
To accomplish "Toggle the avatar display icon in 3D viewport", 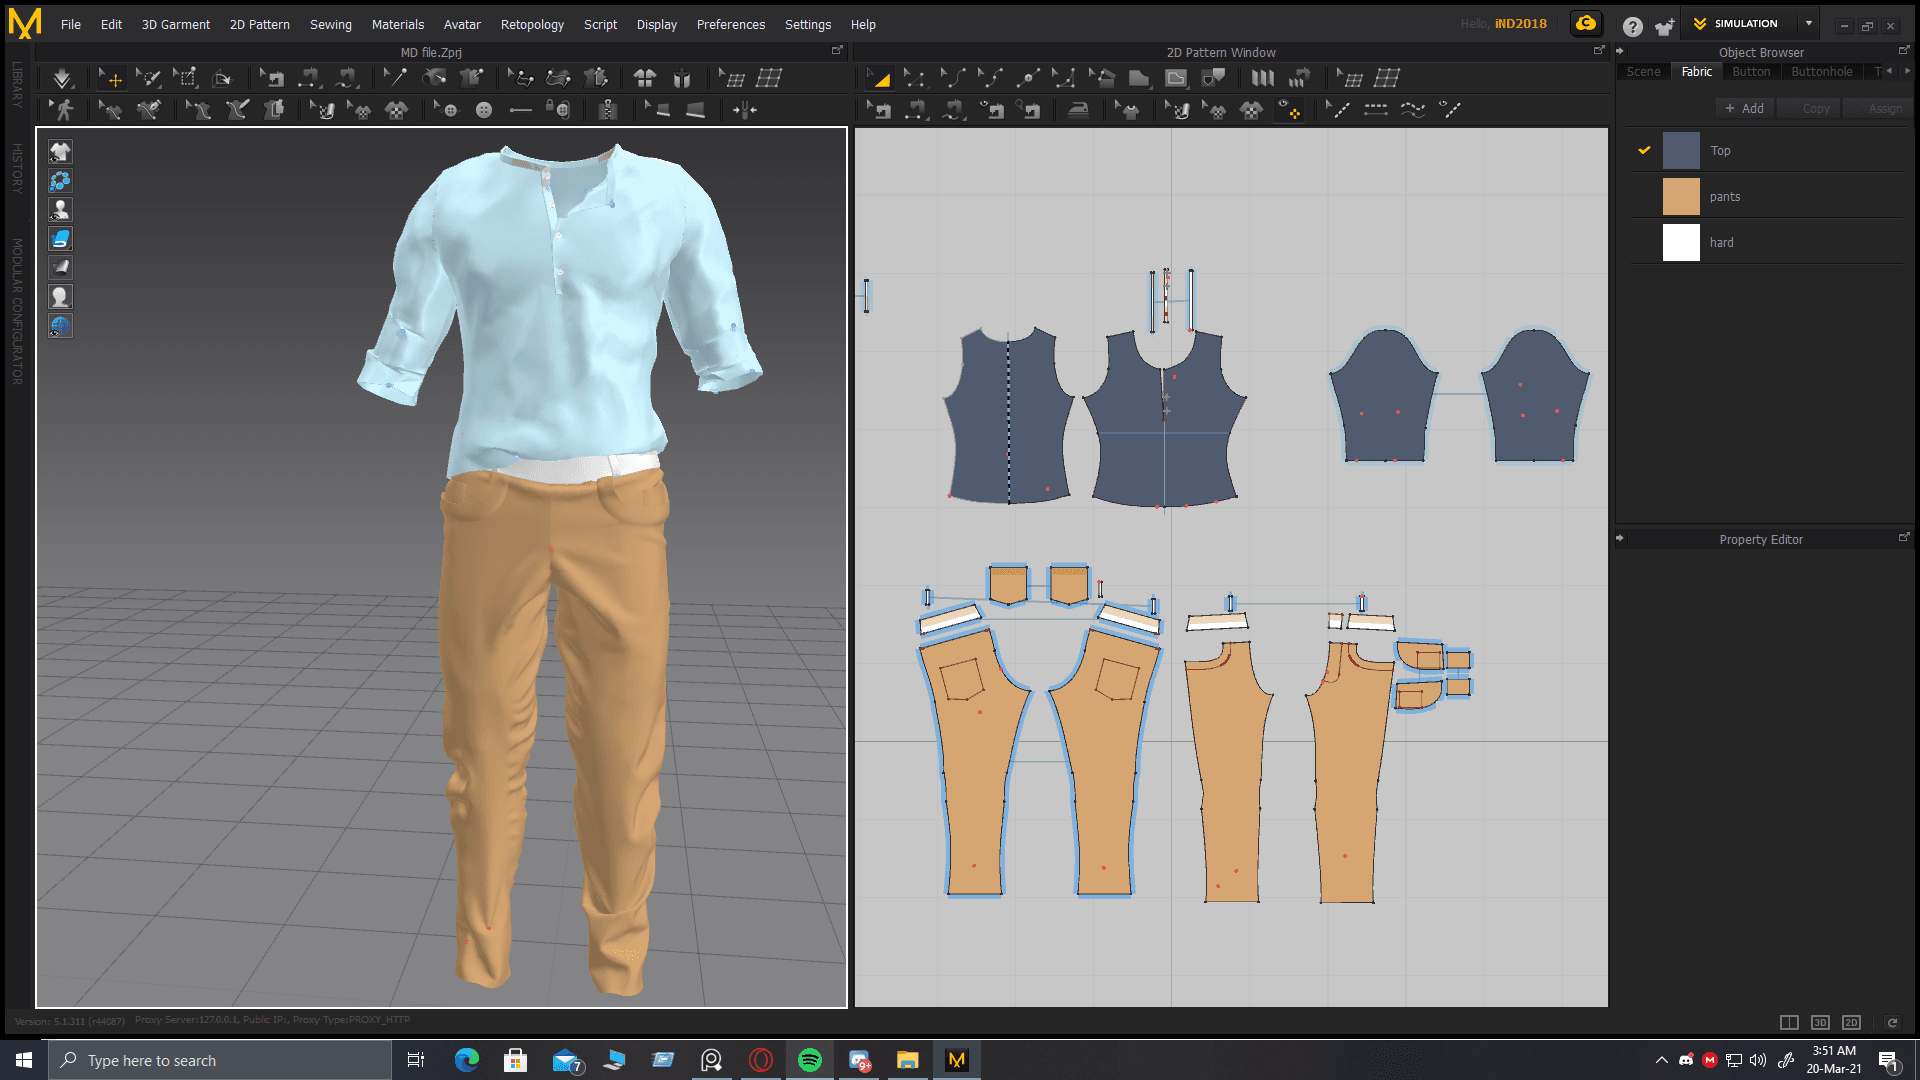I will [60, 210].
